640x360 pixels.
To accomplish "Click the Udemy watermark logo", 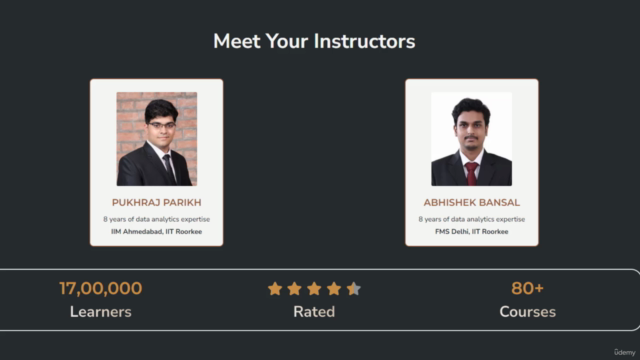I will click(625, 352).
